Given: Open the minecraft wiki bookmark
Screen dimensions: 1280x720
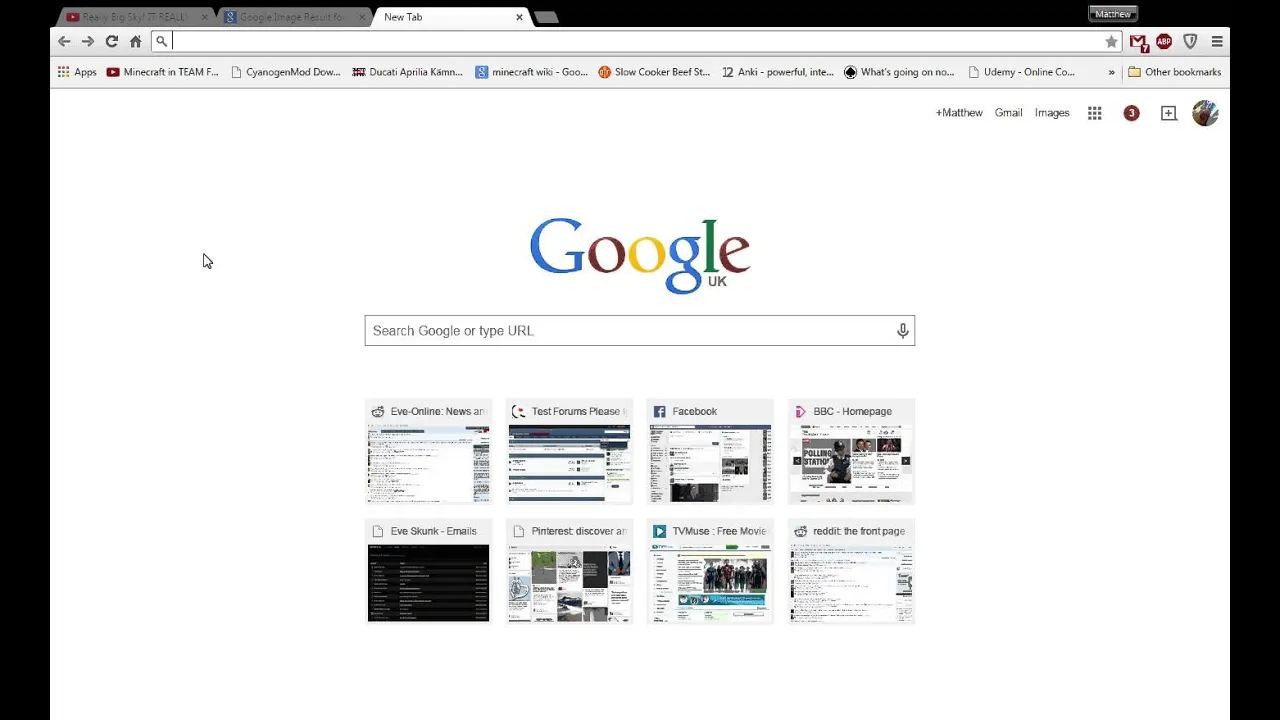Looking at the screenshot, I should point(531,72).
